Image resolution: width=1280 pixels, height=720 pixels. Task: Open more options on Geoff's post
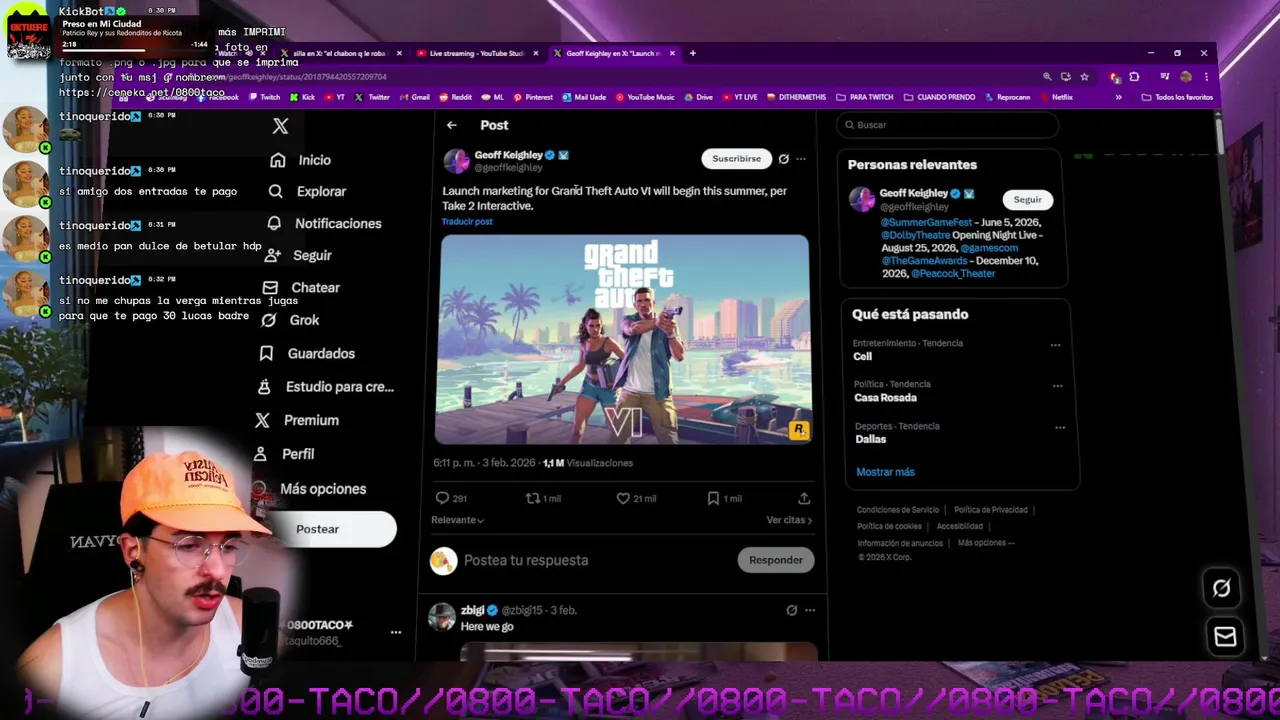(x=800, y=158)
